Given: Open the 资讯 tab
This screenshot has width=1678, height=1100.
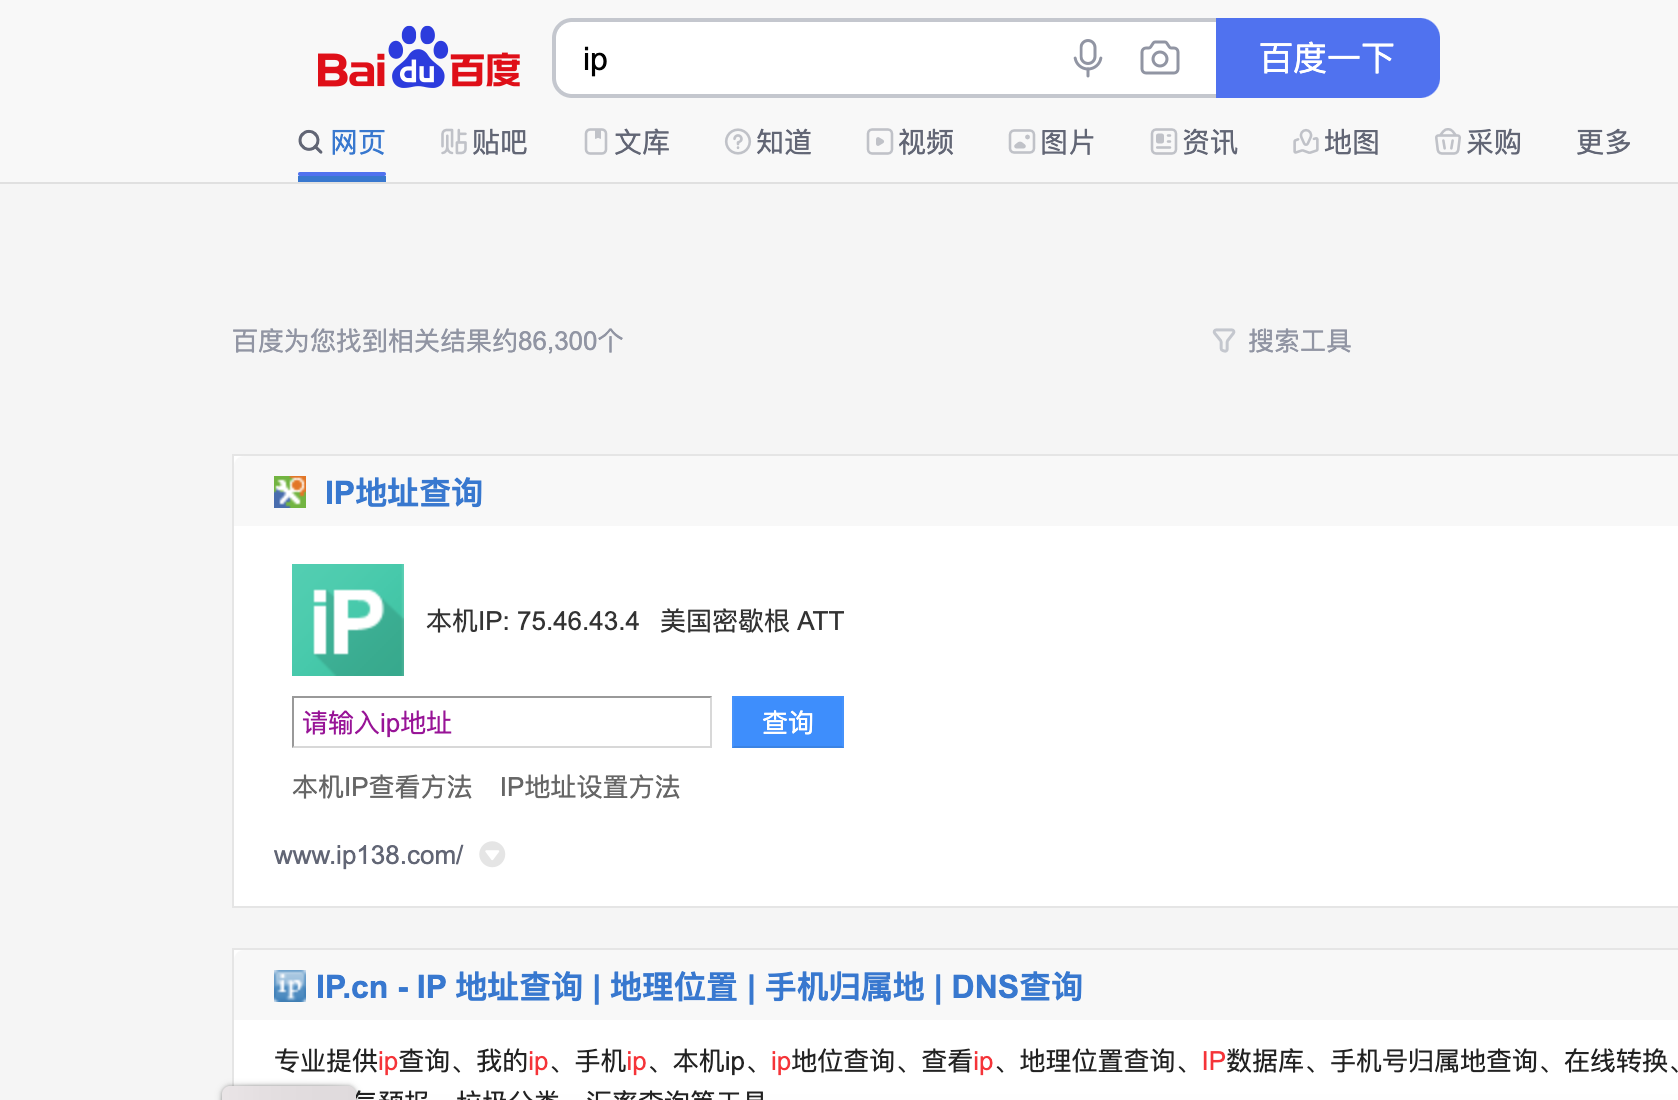Looking at the screenshot, I should 1194,143.
